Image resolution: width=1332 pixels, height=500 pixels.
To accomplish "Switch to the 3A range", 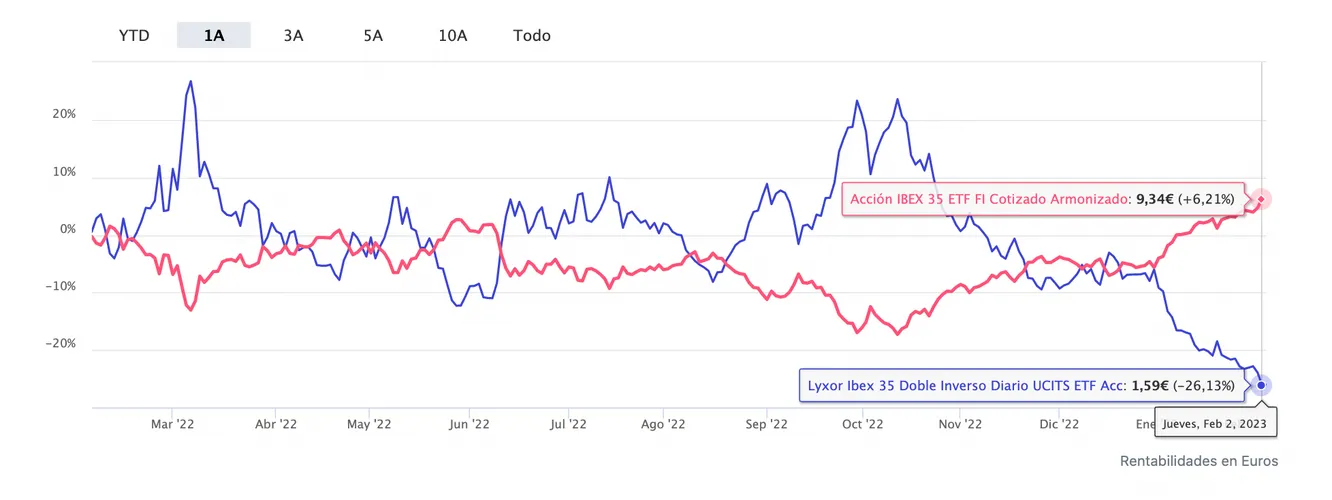I will pyautogui.click(x=293, y=35).
